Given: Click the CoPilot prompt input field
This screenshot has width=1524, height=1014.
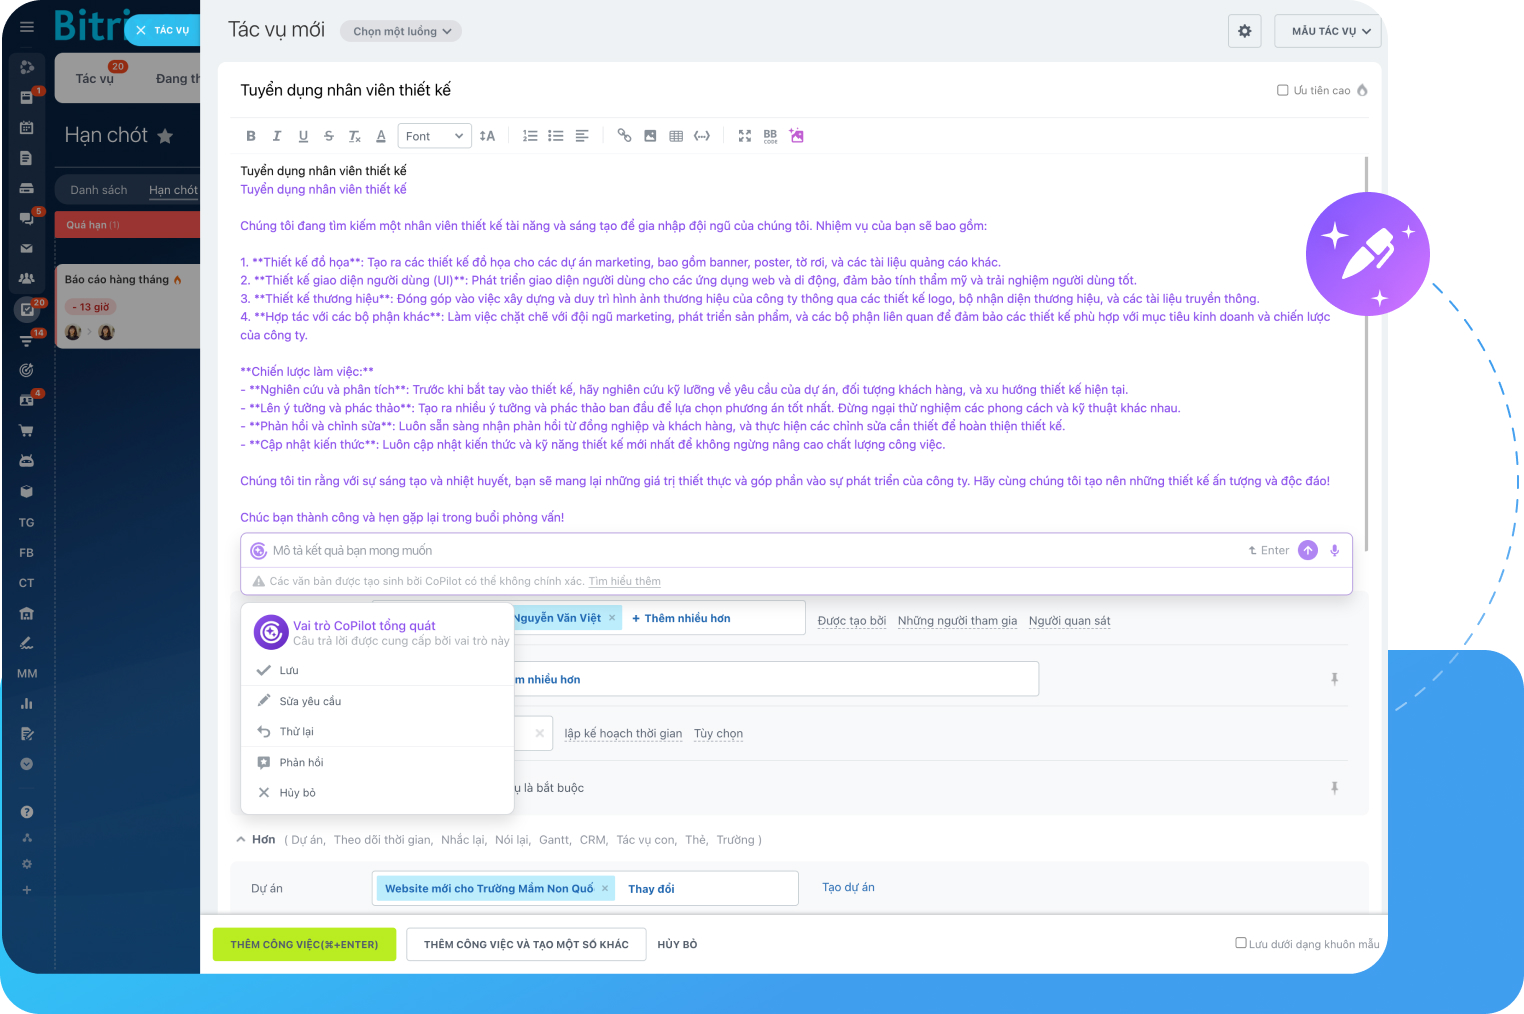Looking at the screenshot, I should tap(750, 551).
